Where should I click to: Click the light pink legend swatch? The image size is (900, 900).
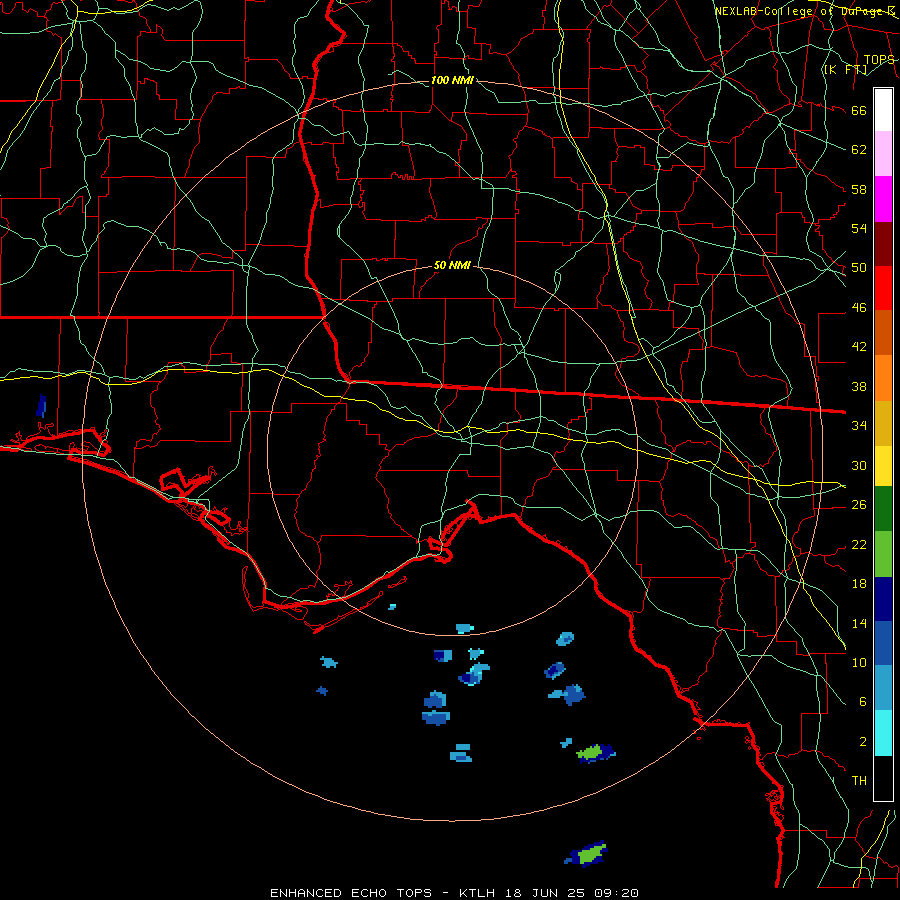coord(883,154)
